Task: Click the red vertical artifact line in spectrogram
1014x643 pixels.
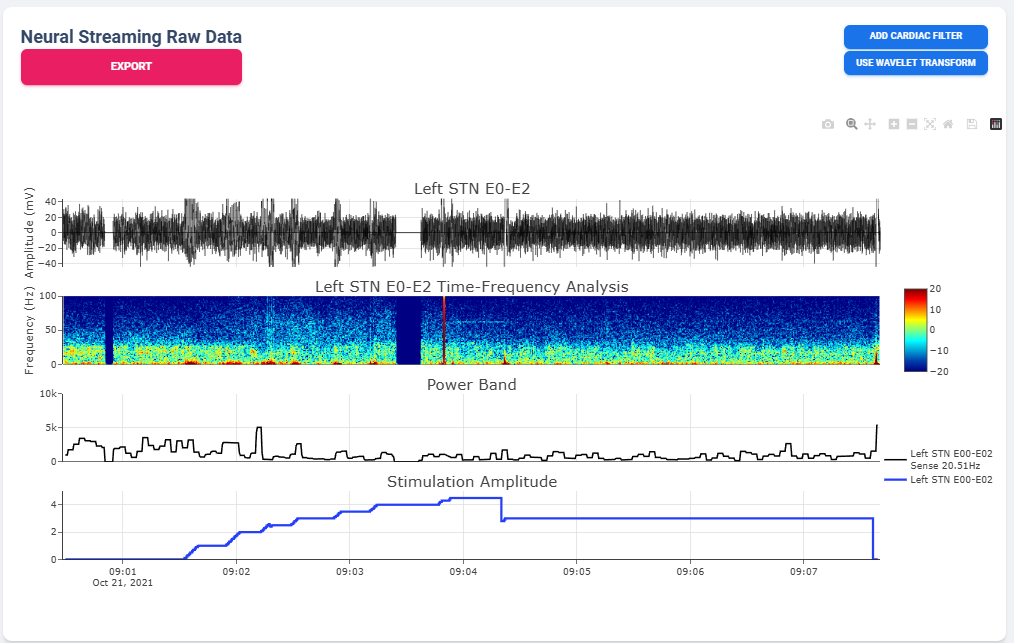Action: 443,330
